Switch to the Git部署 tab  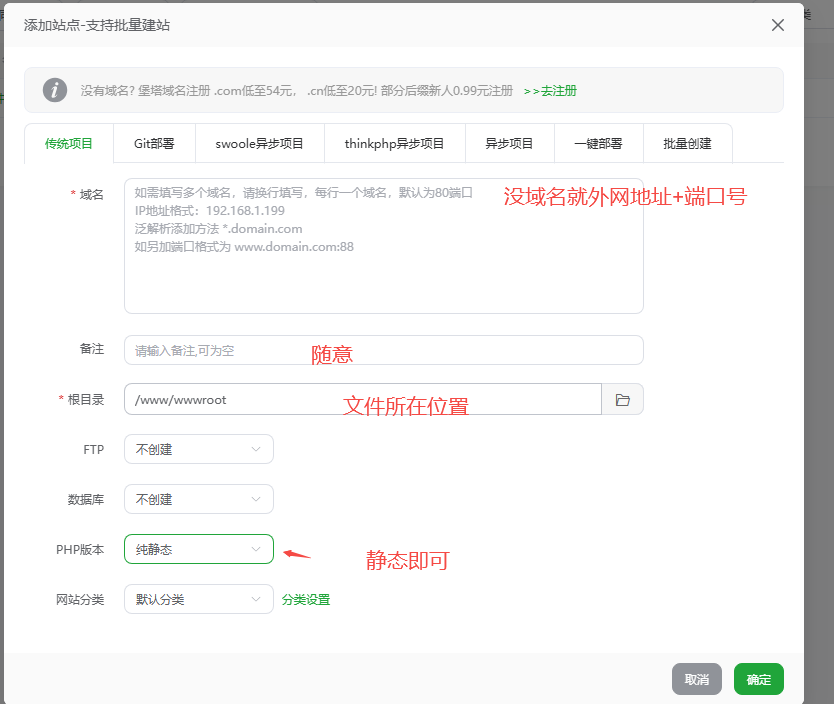pos(154,144)
